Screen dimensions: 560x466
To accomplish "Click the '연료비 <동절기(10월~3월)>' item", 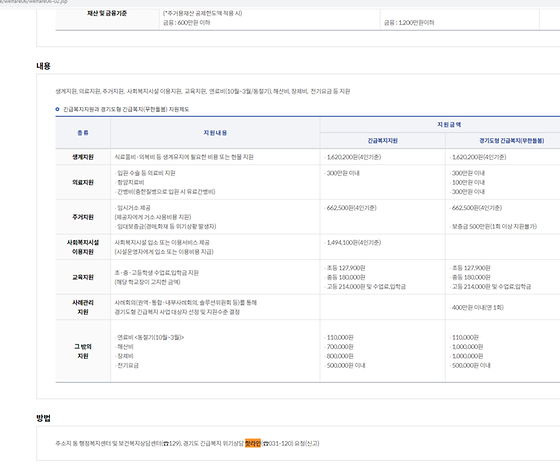I will pyautogui.click(x=149, y=337).
